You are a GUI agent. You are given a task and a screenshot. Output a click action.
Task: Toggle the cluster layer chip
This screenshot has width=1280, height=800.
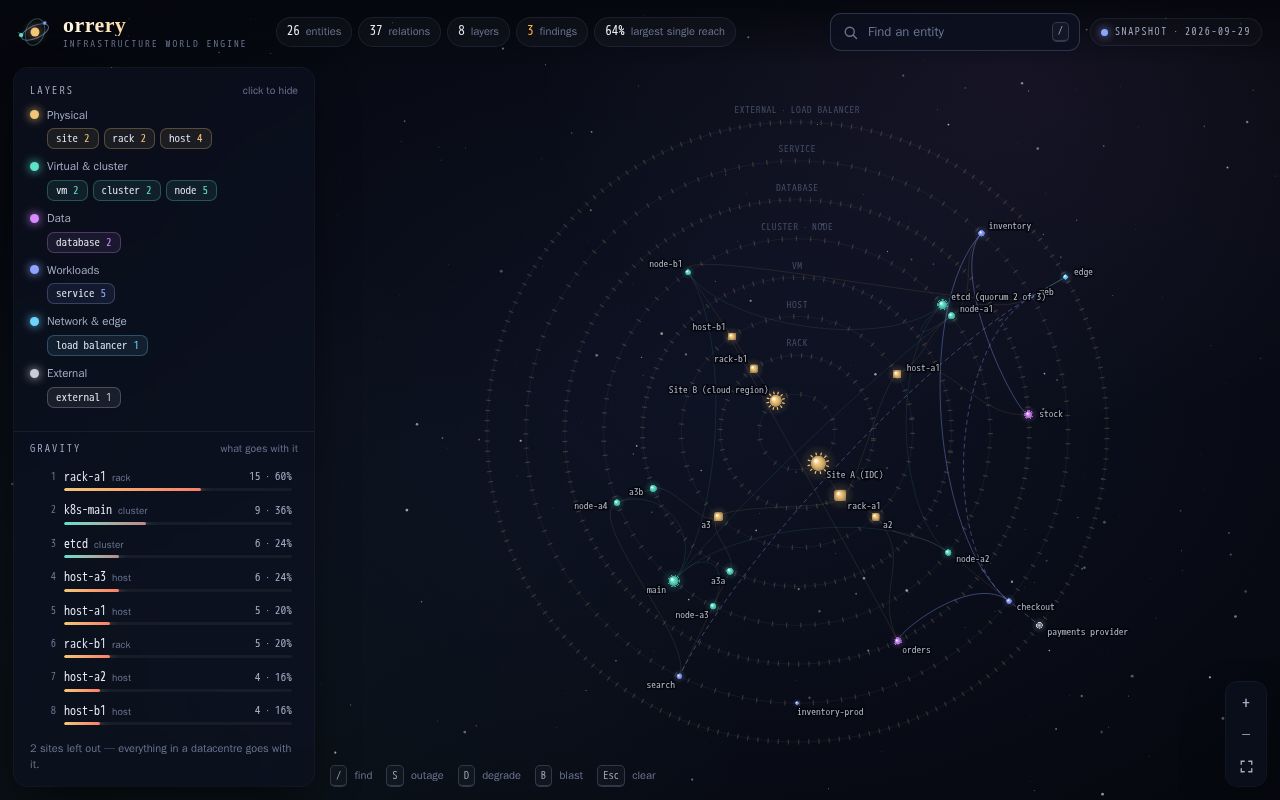coord(127,191)
